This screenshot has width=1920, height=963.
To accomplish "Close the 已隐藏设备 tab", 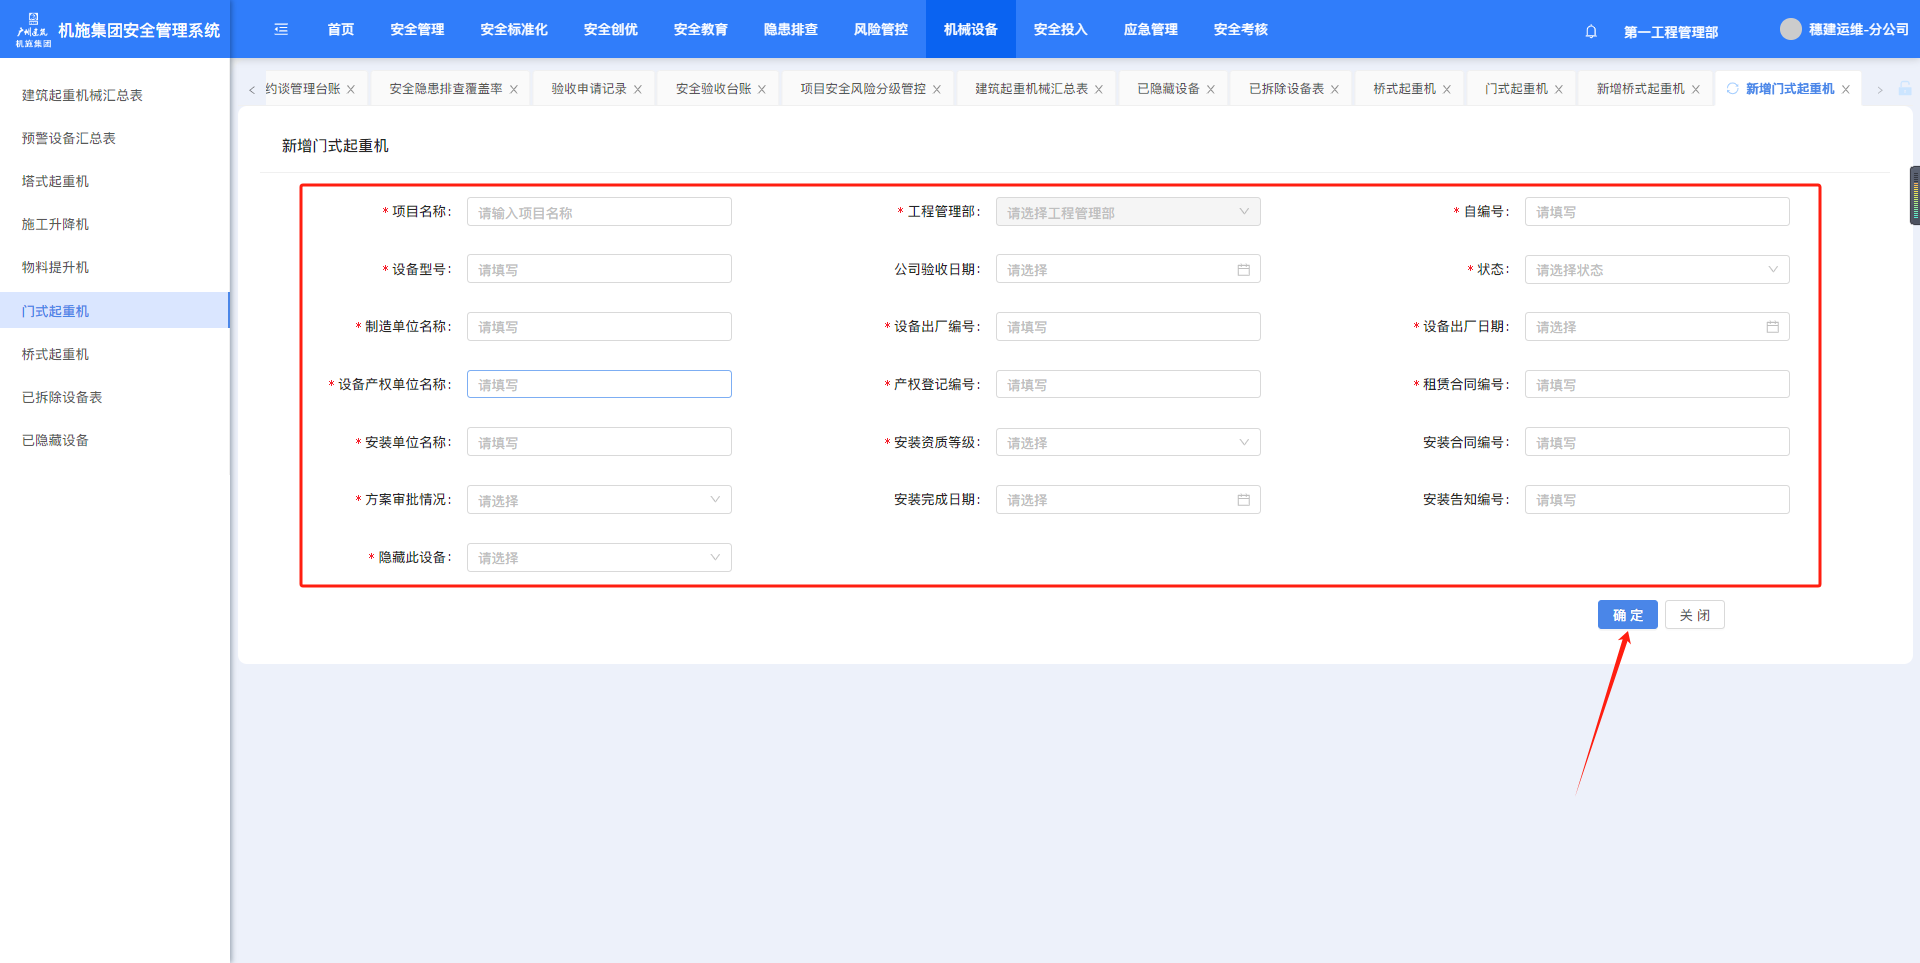I will click(x=1210, y=90).
